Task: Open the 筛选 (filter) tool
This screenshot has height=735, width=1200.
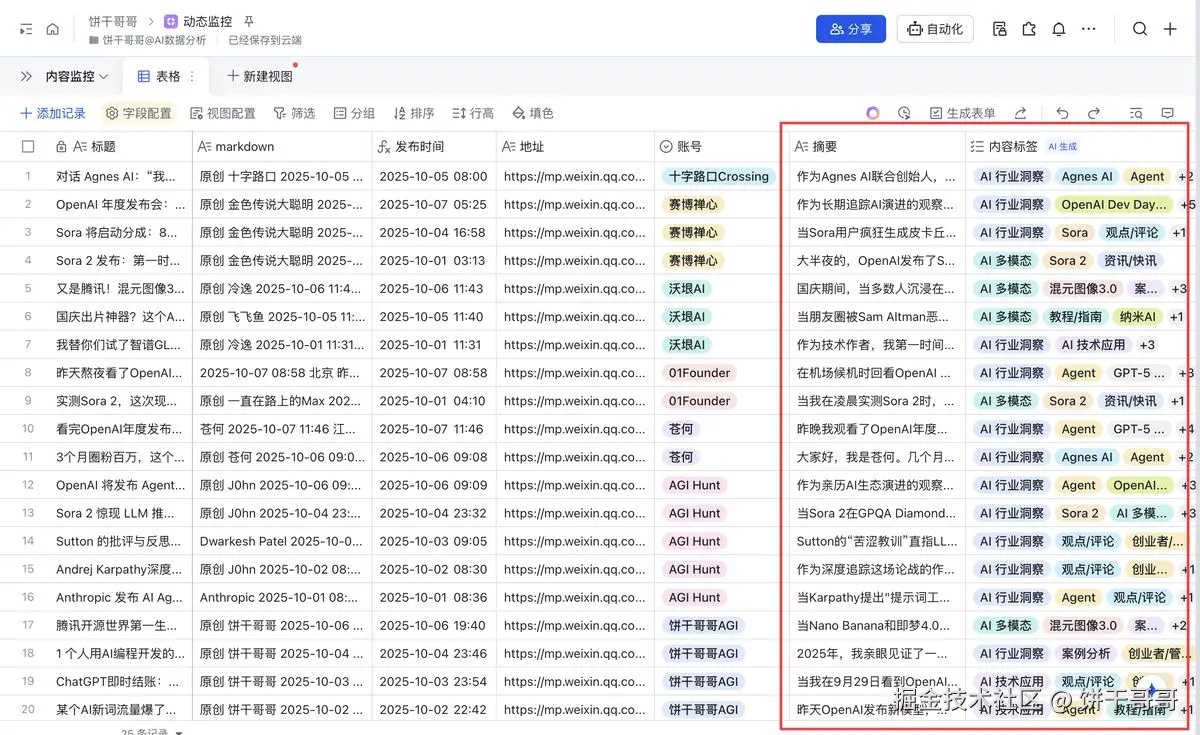Action: 294,113
